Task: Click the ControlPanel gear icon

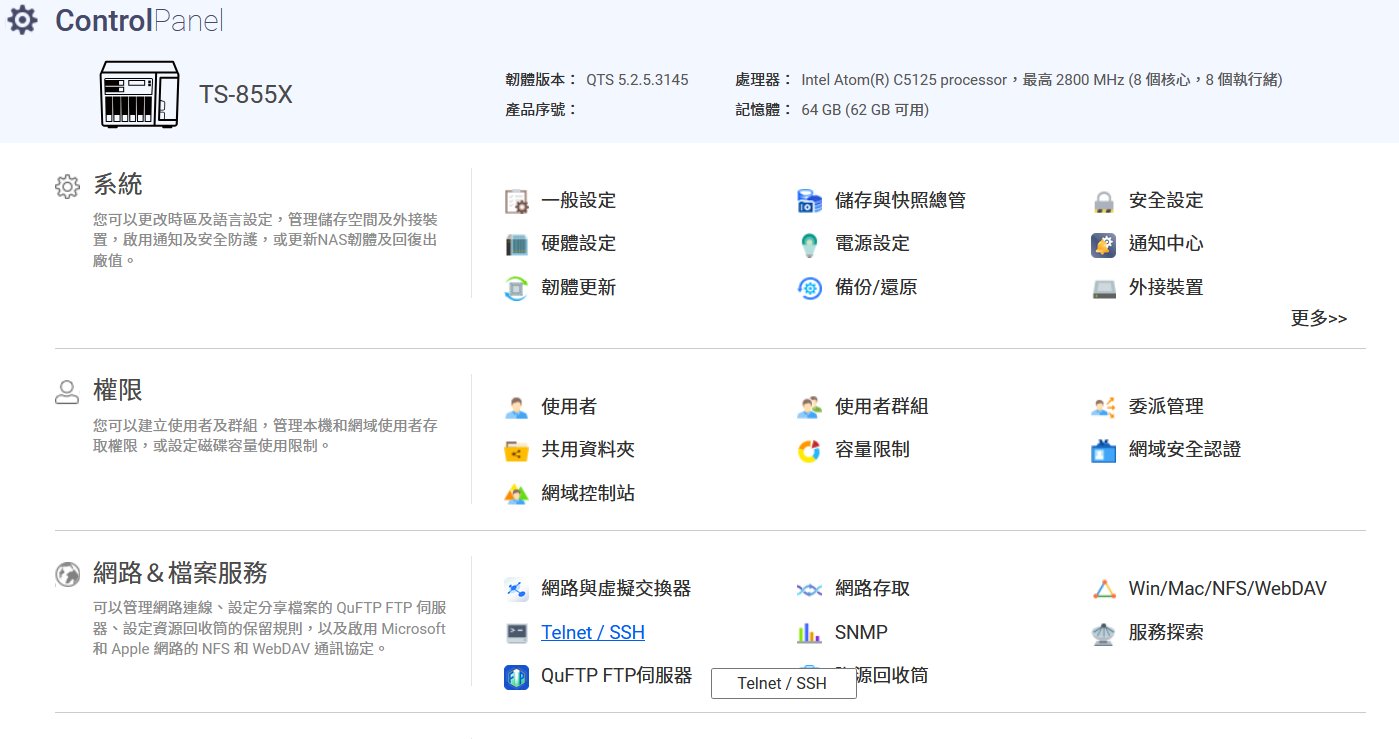Action: [x=22, y=19]
